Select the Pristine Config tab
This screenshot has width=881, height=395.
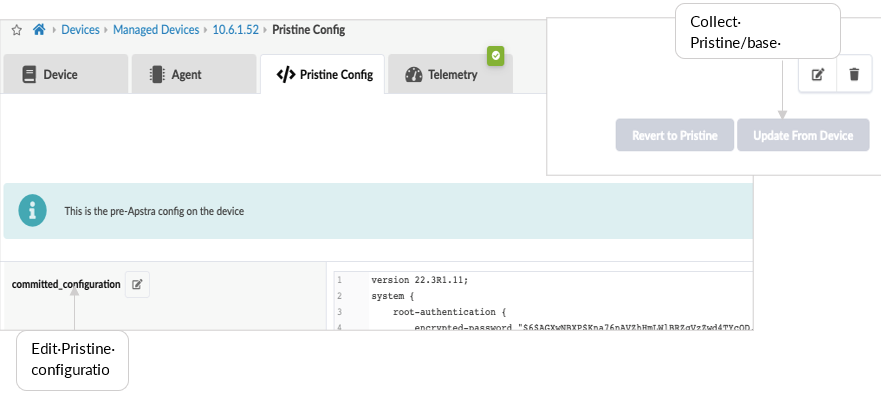323,74
